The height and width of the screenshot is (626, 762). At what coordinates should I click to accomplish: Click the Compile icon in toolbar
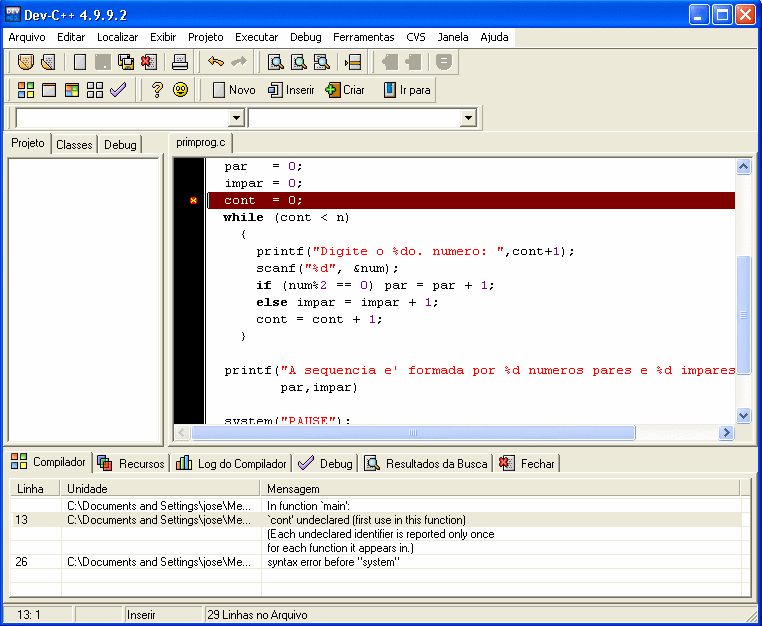26,90
